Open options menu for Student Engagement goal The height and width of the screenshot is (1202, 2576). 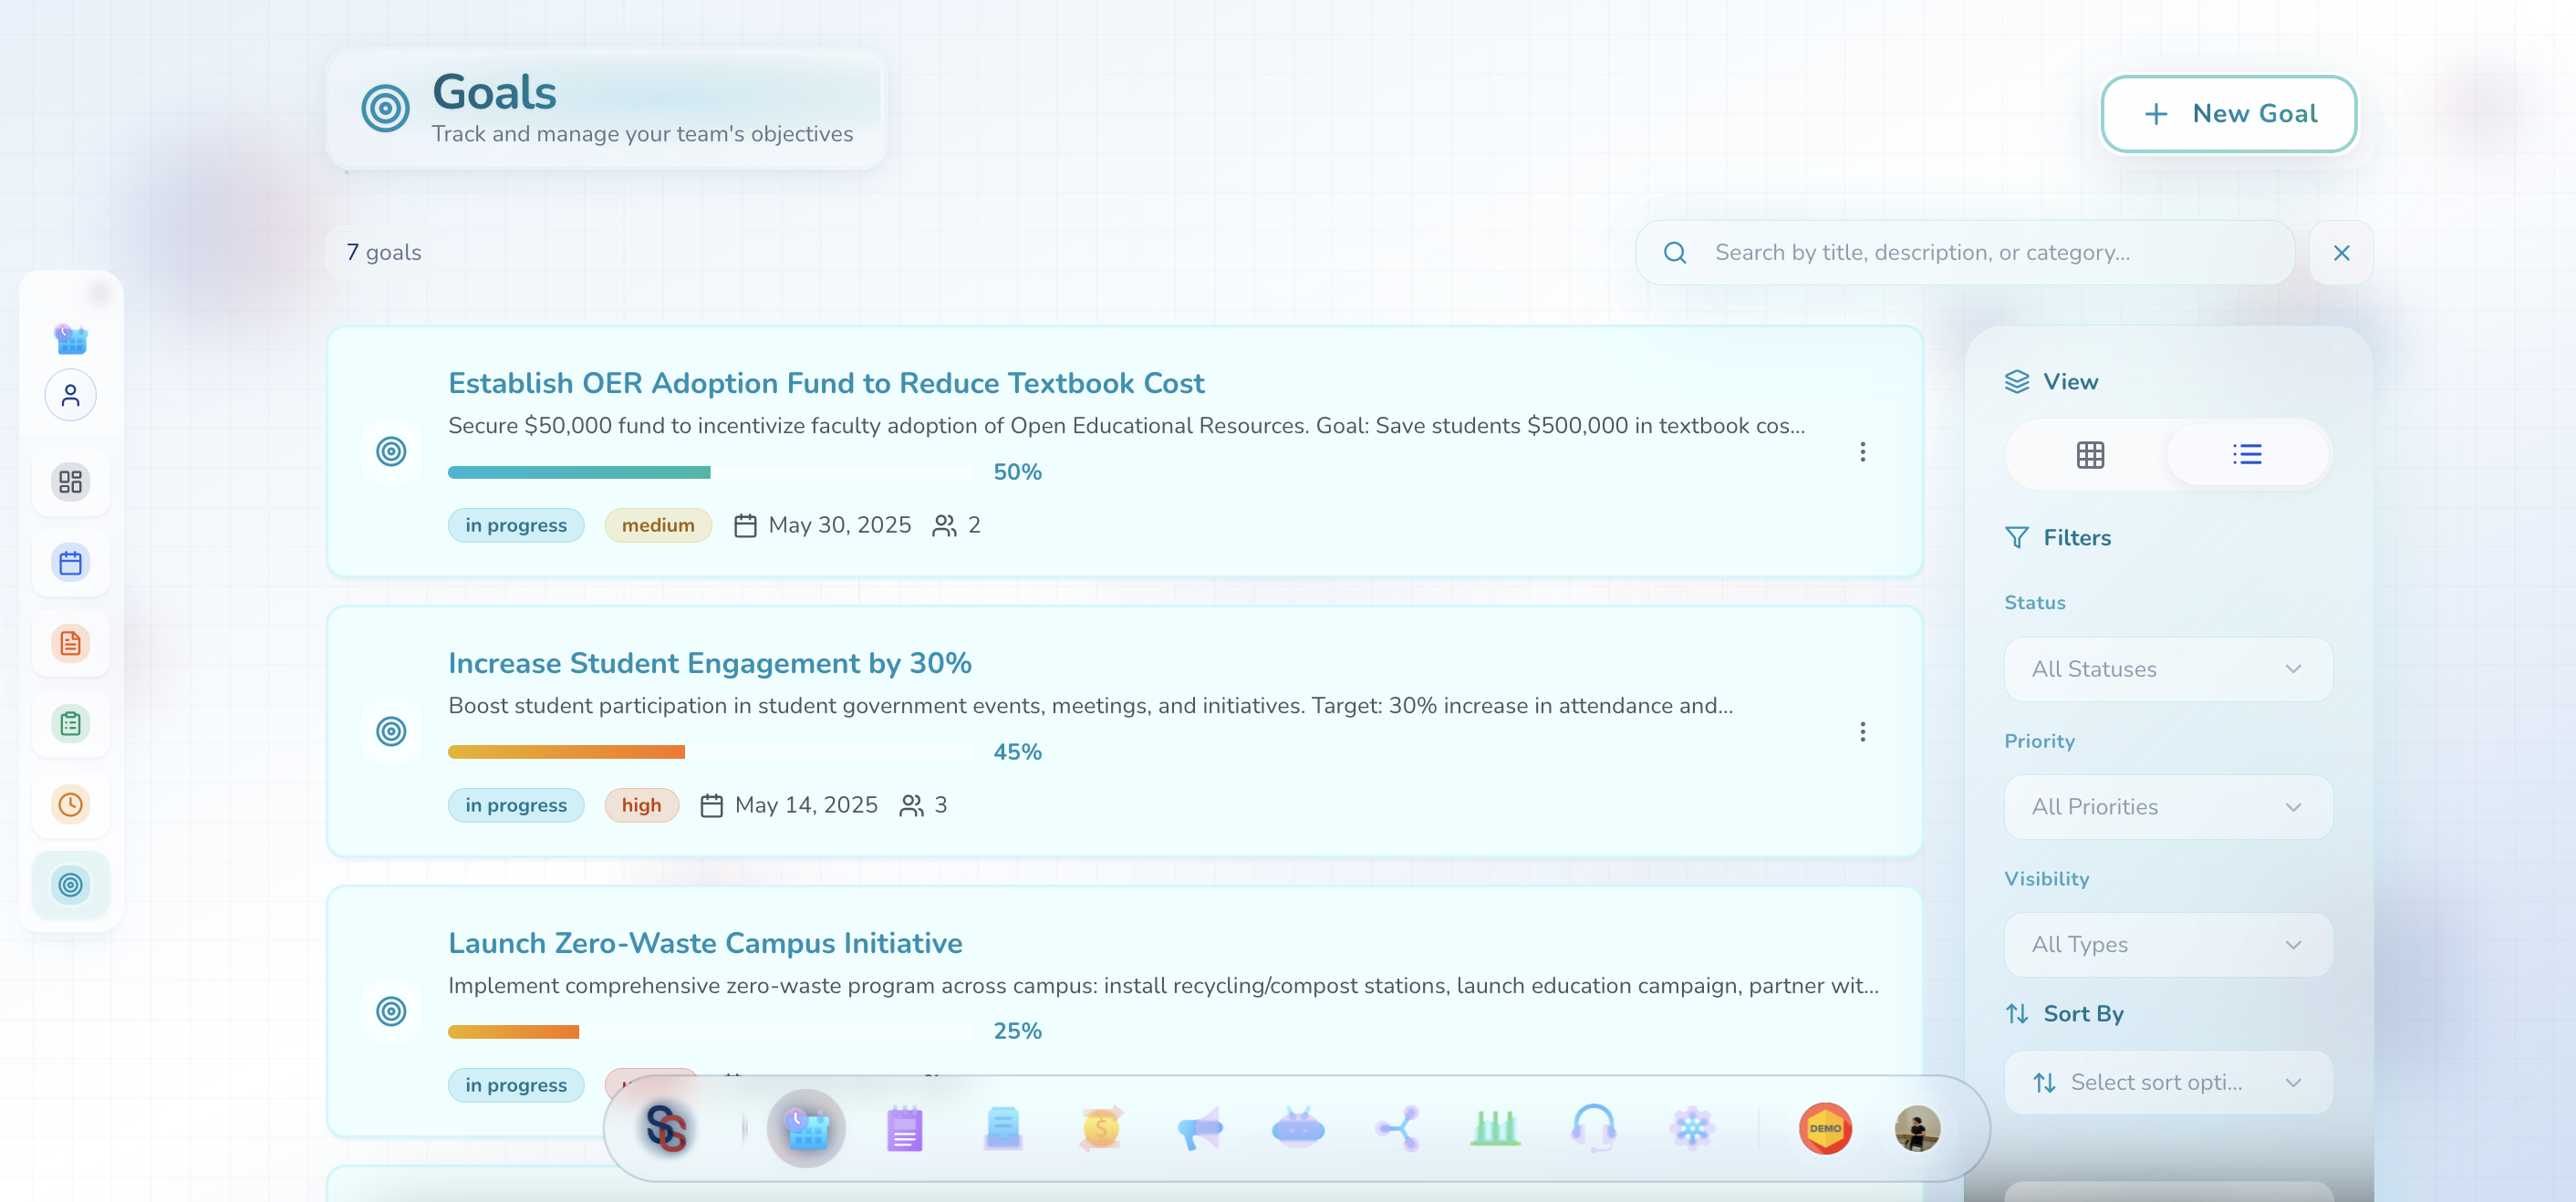[1862, 732]
